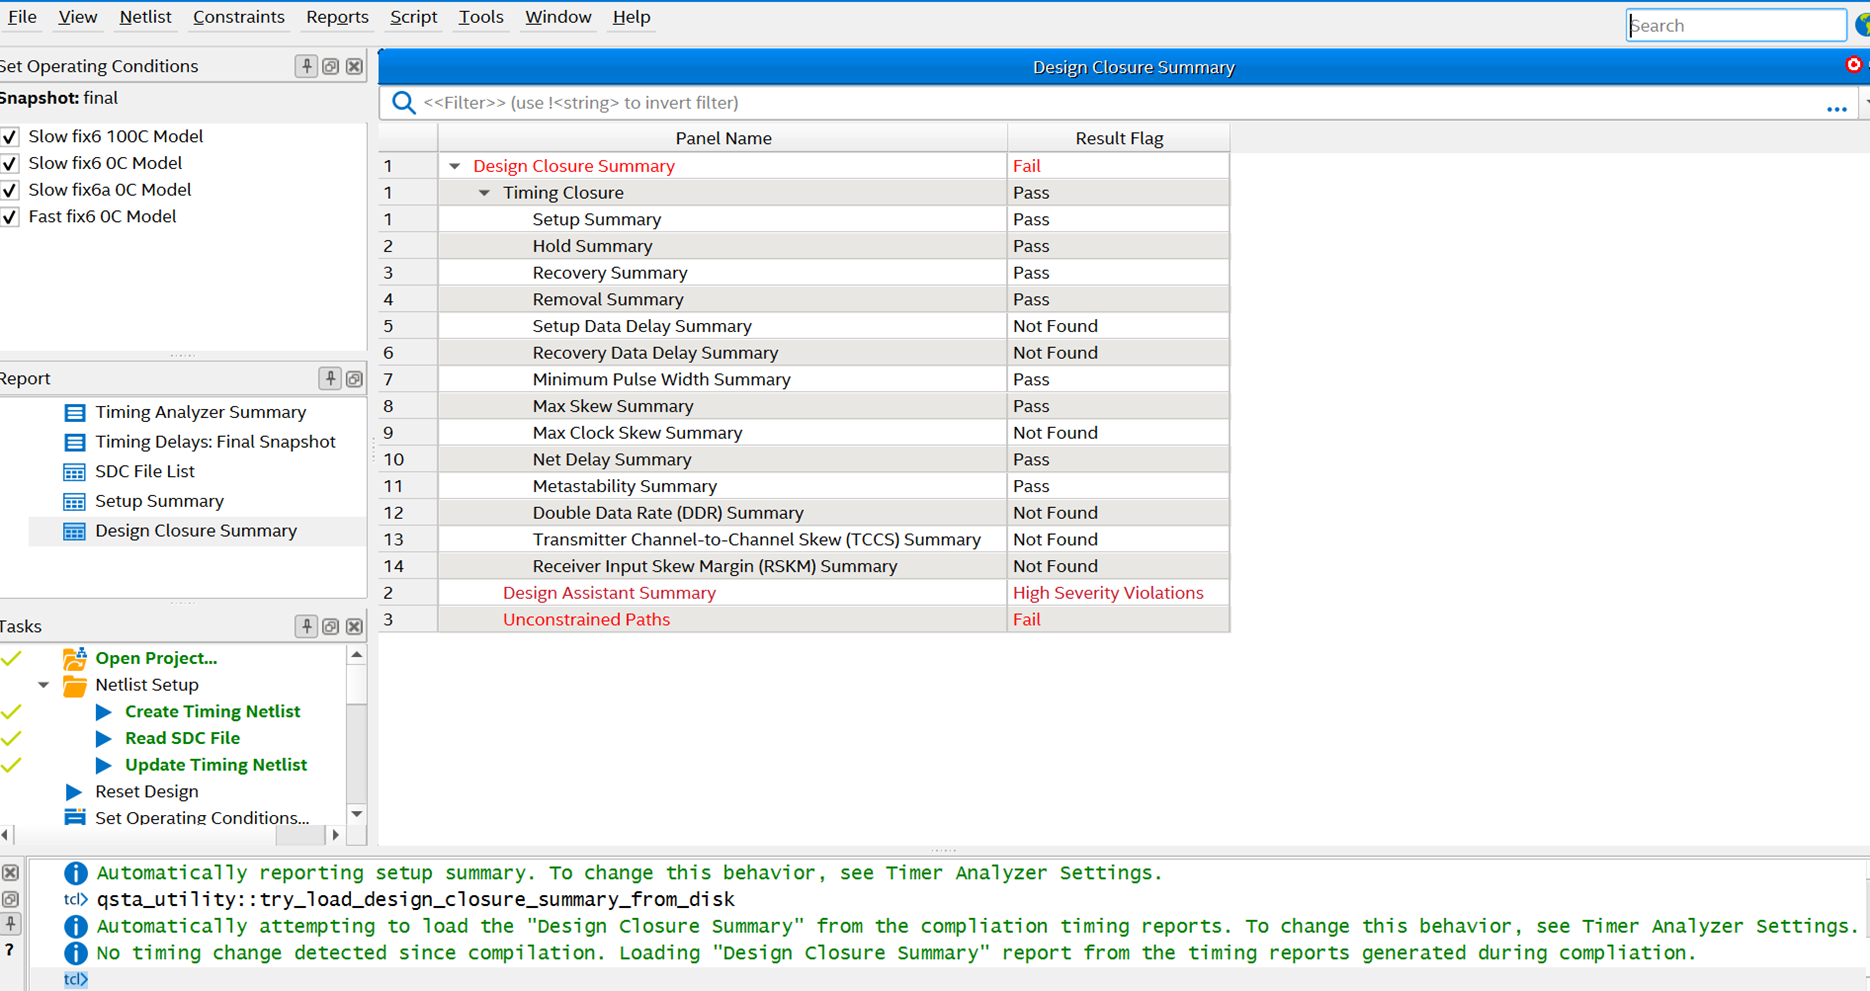Disable the Fast fix6 0C Model checkbox

click(11, 217)
